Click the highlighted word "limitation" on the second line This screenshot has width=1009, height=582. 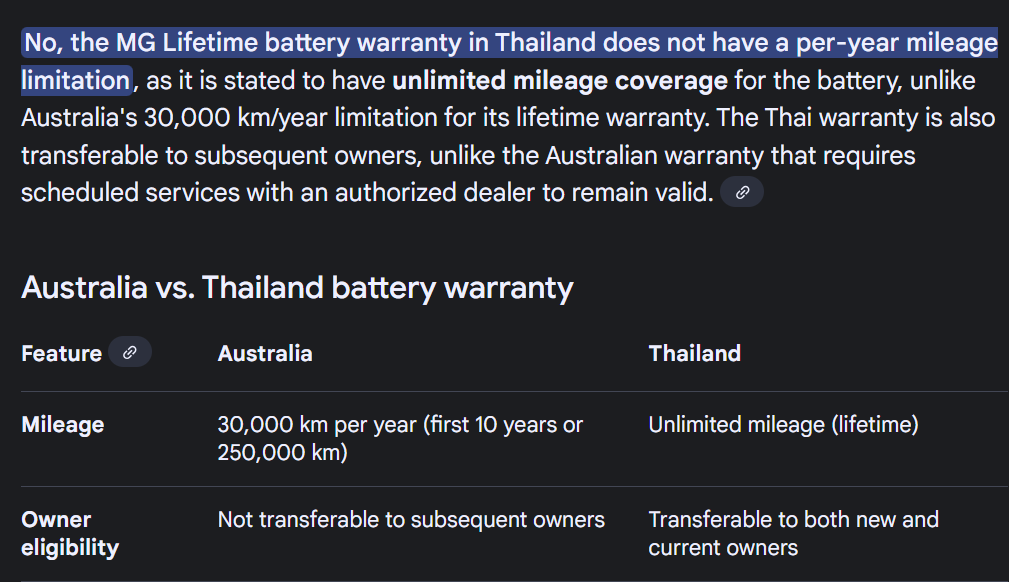pos(76,81)
